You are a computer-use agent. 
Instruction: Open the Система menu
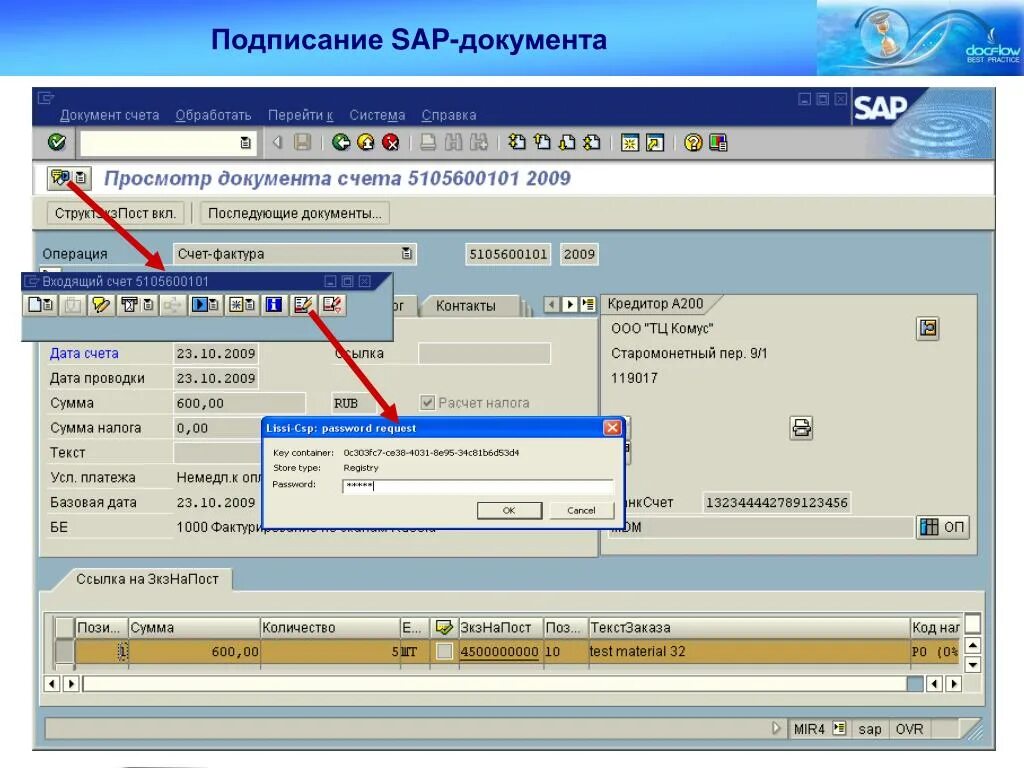coord(377,115)
